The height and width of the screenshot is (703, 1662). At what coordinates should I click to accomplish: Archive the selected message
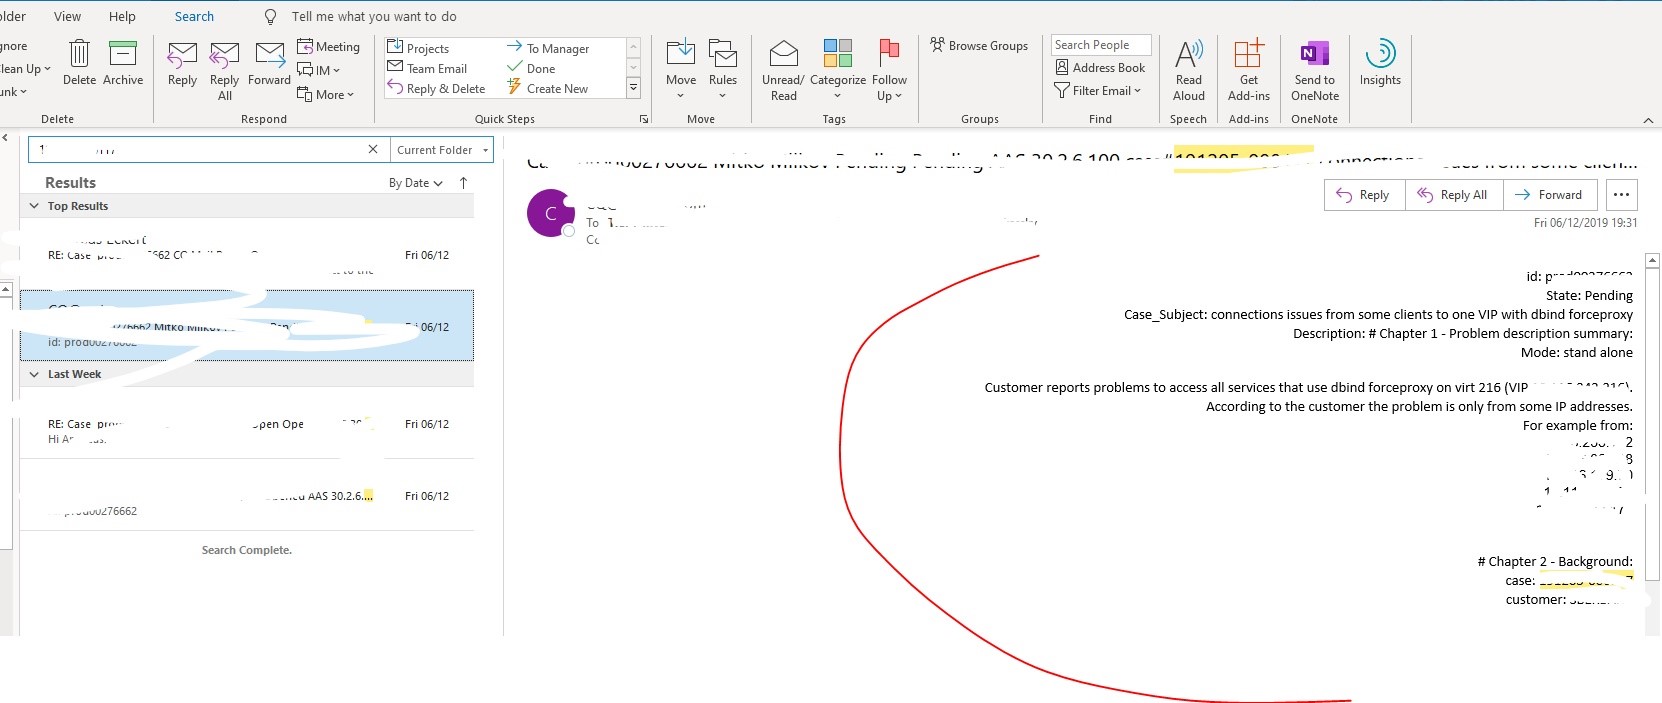click(123, 62)
